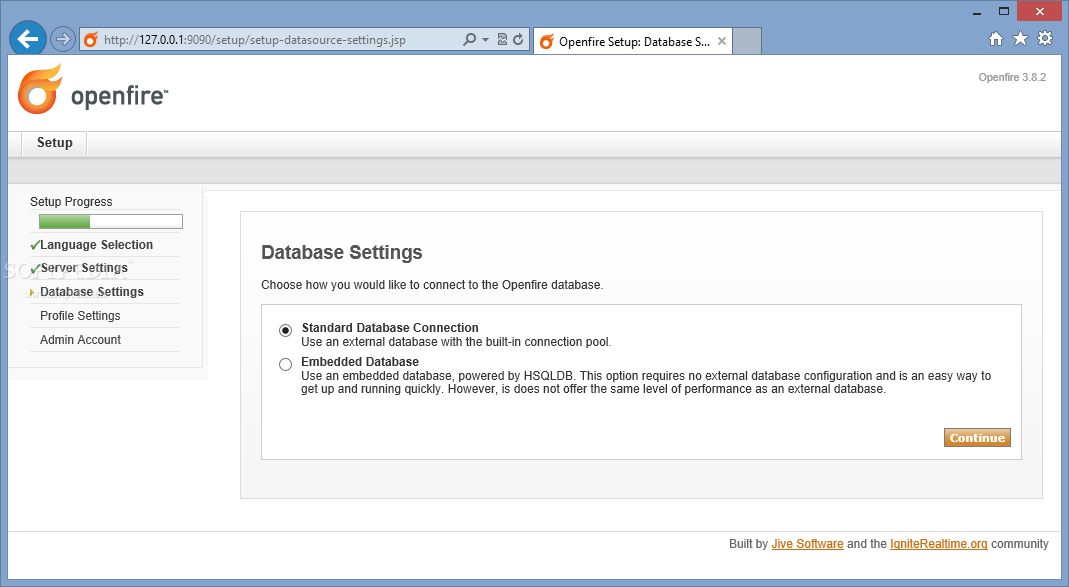
Task: Open the address bar dropdown arrow
Action: (485, 40)
